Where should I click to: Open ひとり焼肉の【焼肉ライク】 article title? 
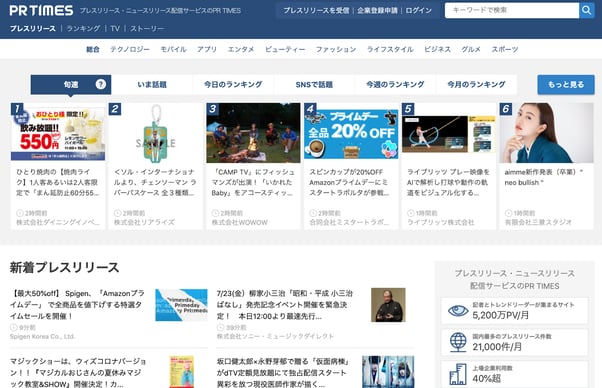(58, 182)
